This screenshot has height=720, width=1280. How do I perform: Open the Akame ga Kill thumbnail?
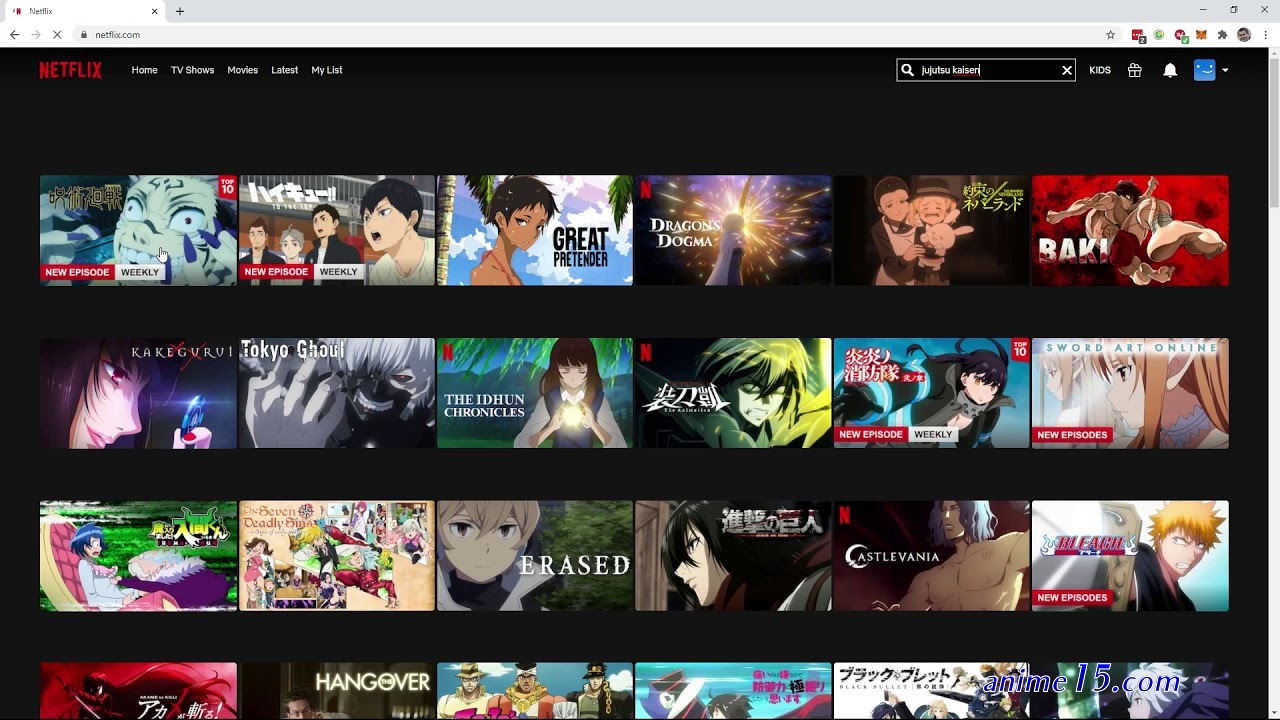tap(138, 691)
